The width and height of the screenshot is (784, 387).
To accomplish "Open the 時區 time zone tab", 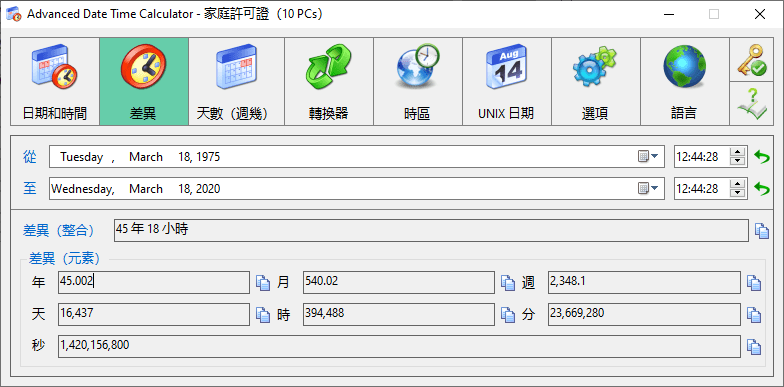I will (x=418, y=82).
